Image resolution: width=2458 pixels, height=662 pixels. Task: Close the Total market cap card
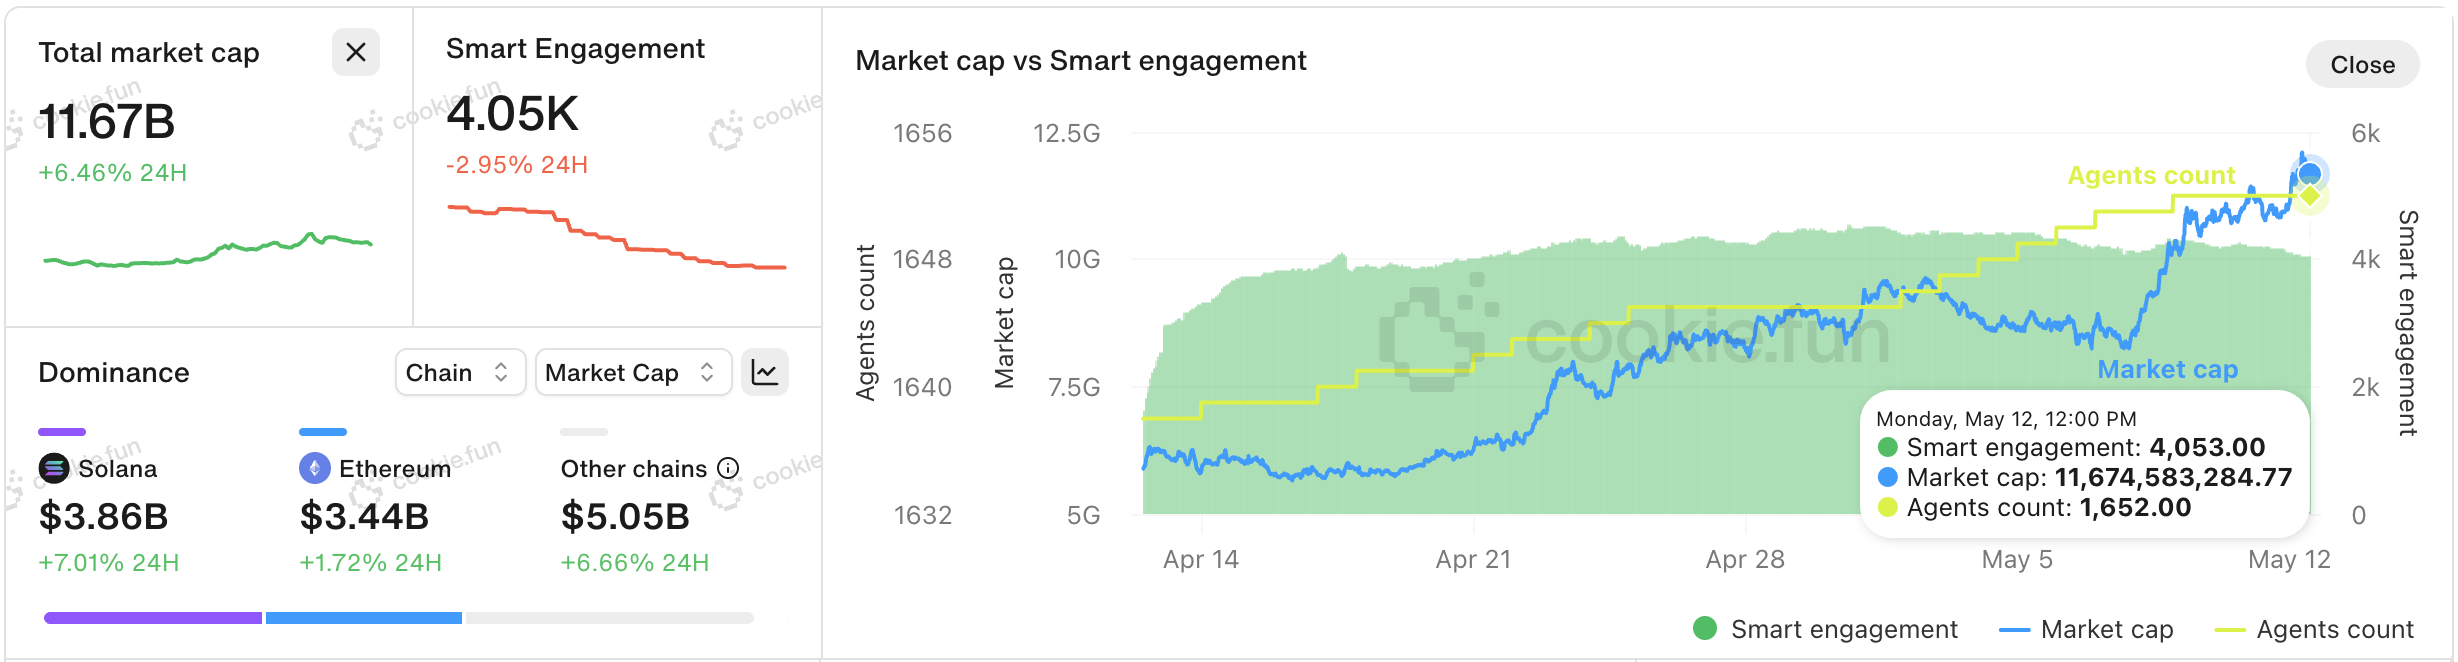click(355, 52)
